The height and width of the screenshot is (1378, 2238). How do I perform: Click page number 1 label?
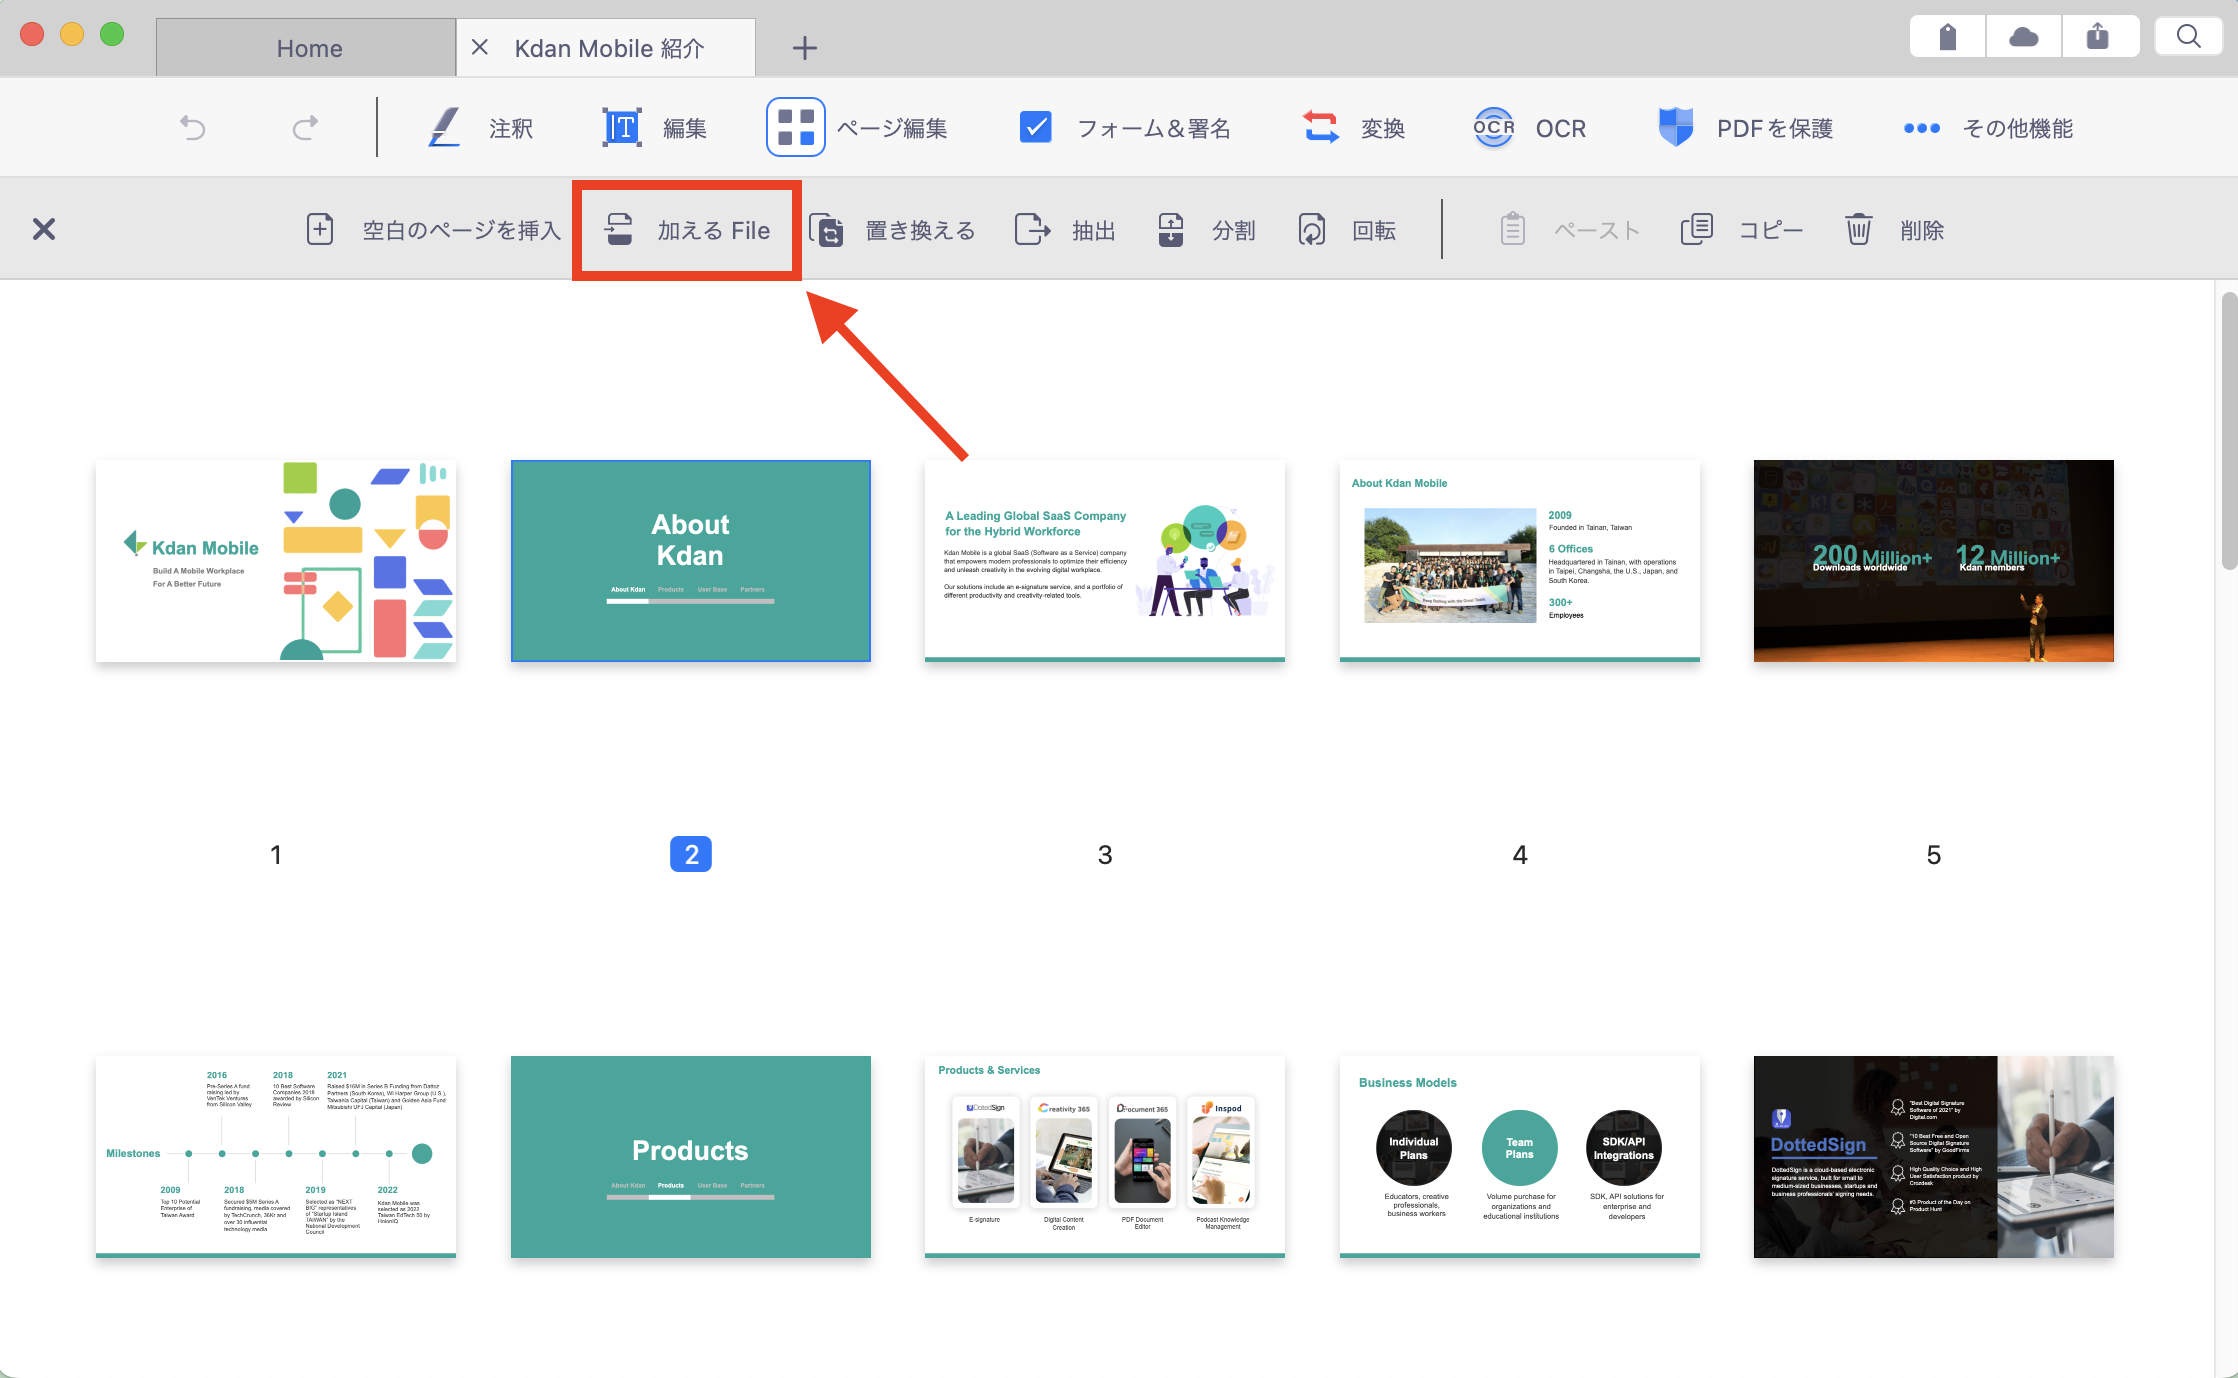pyautogui.click(x=276, y=855)
